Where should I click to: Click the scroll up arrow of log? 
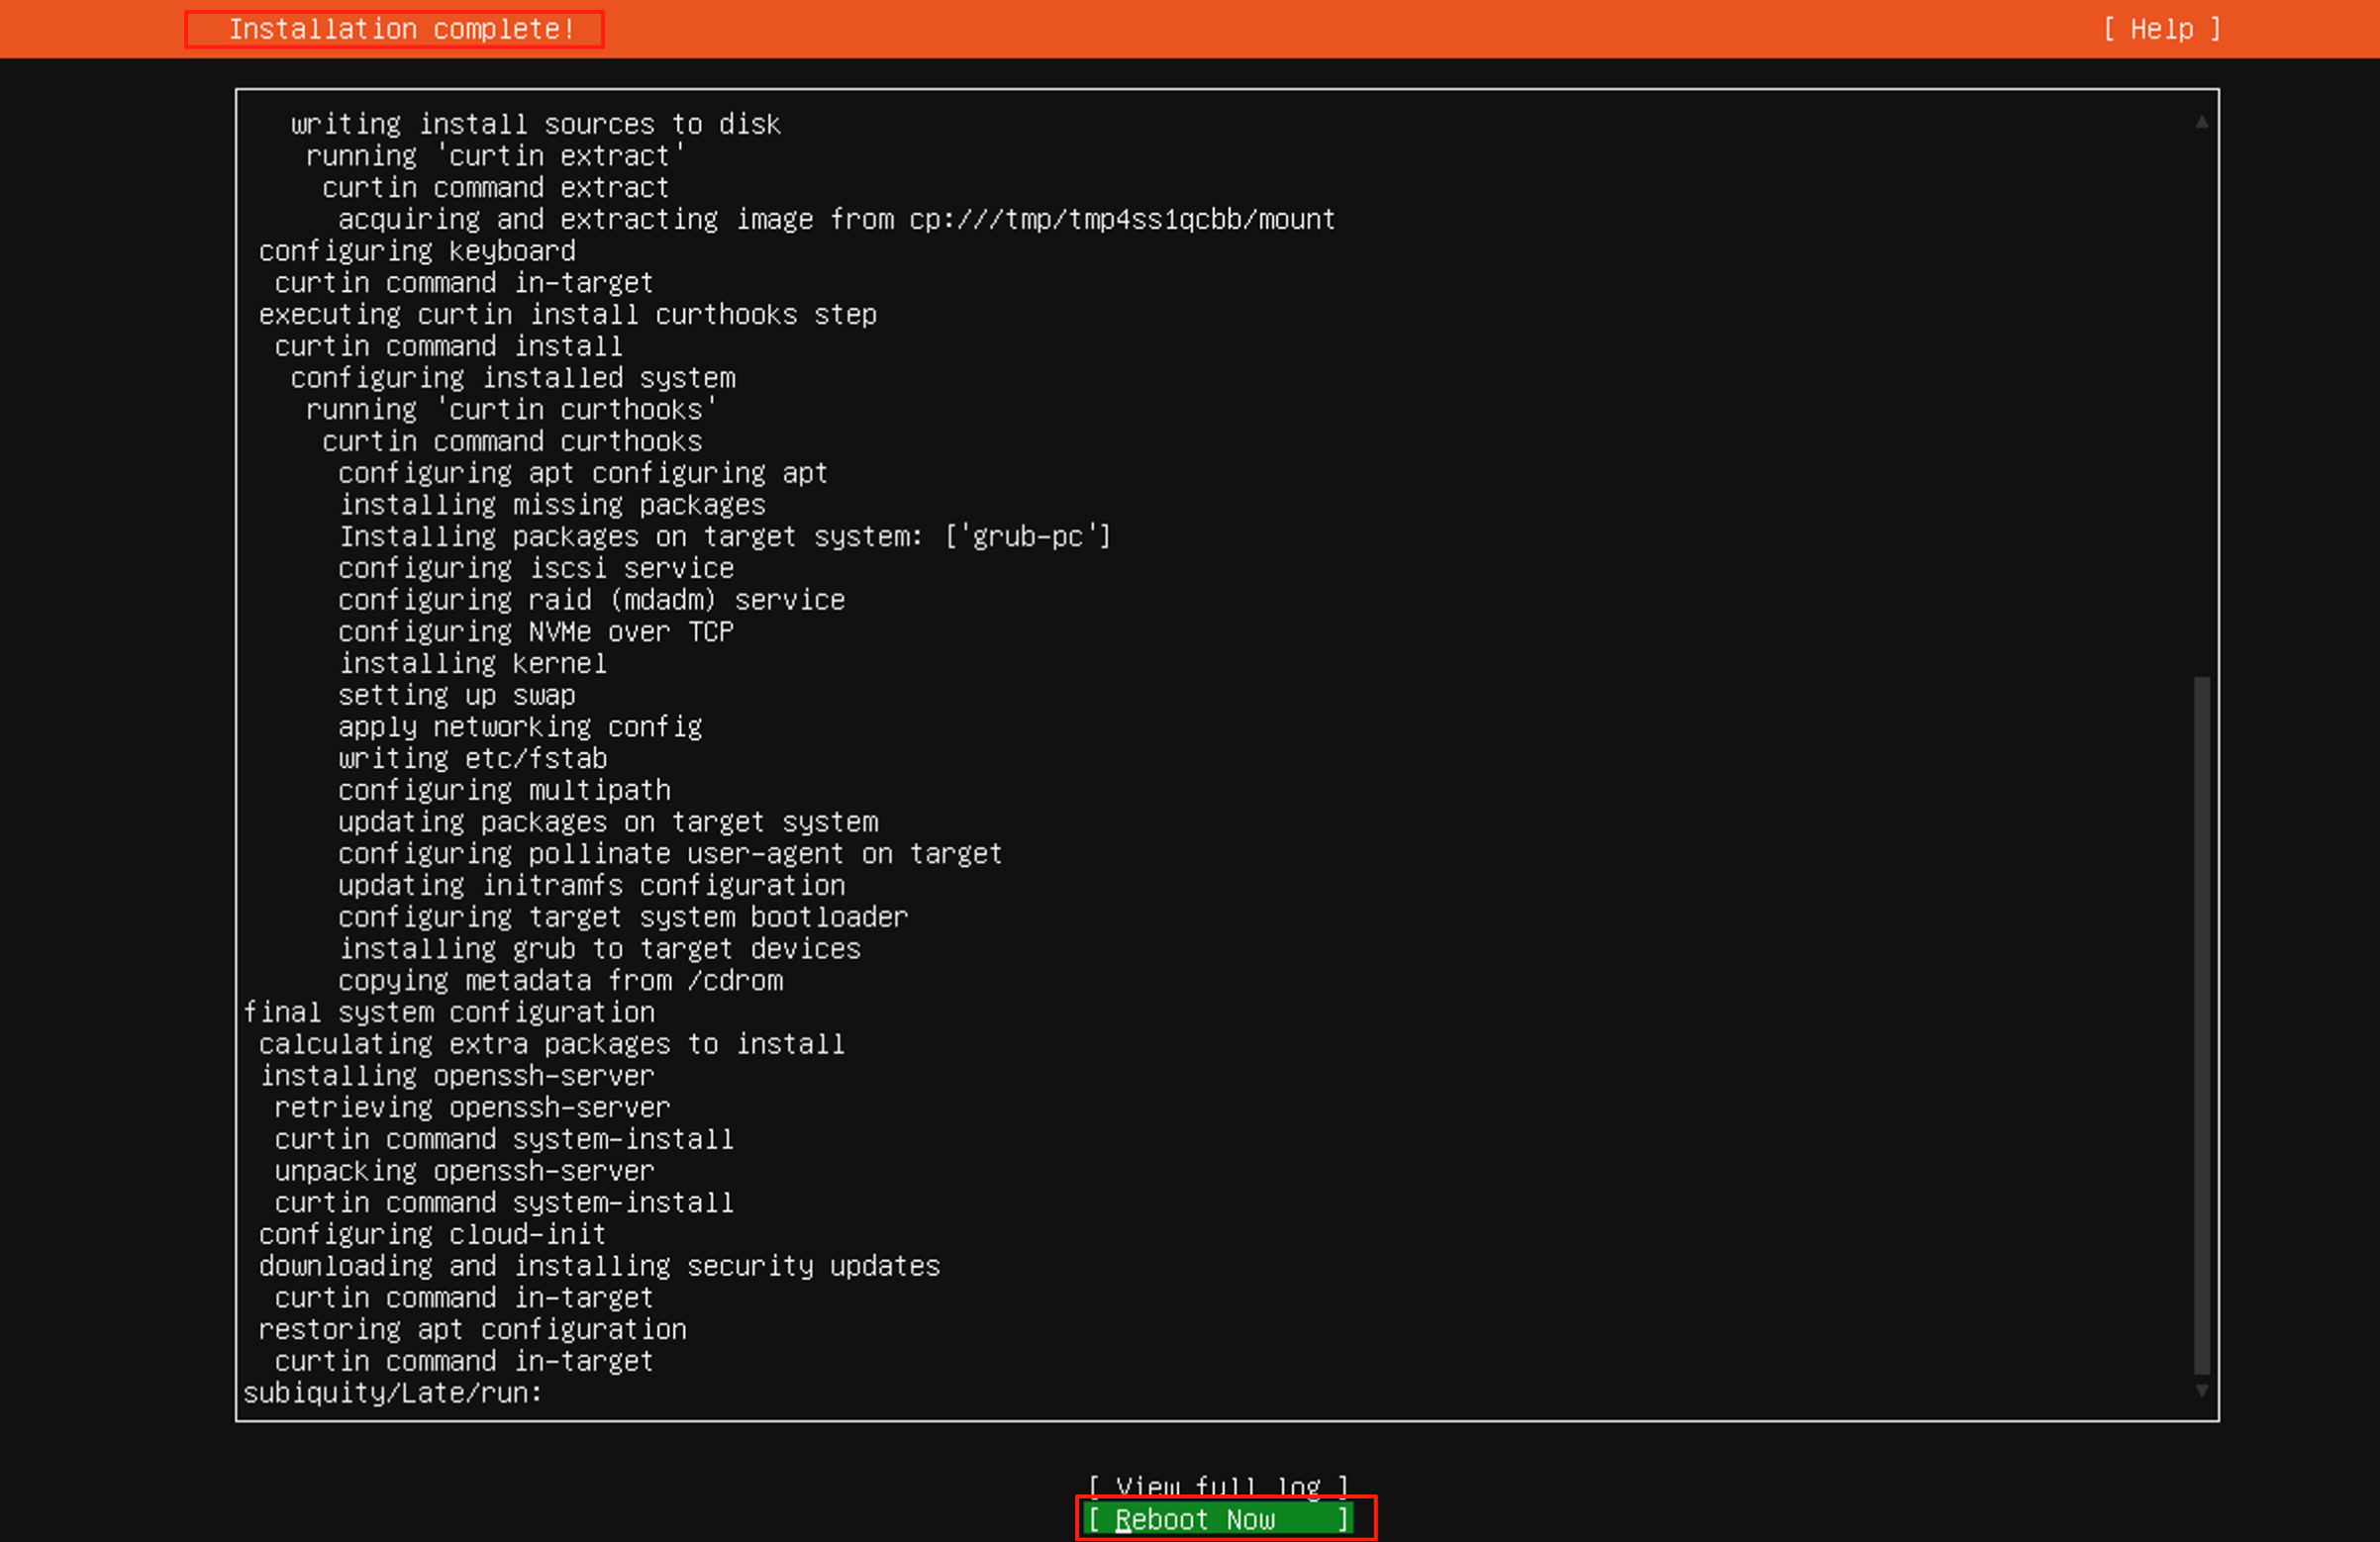pos(2201,122)
